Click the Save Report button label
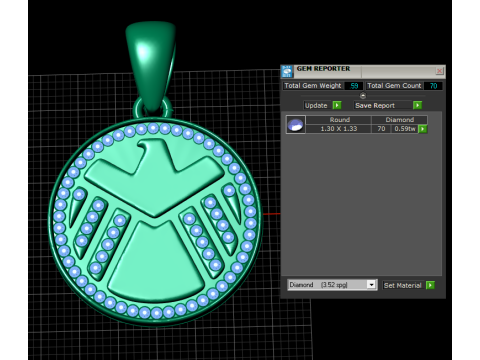Viewport: 480px width, 360px height. coord(375,105)
